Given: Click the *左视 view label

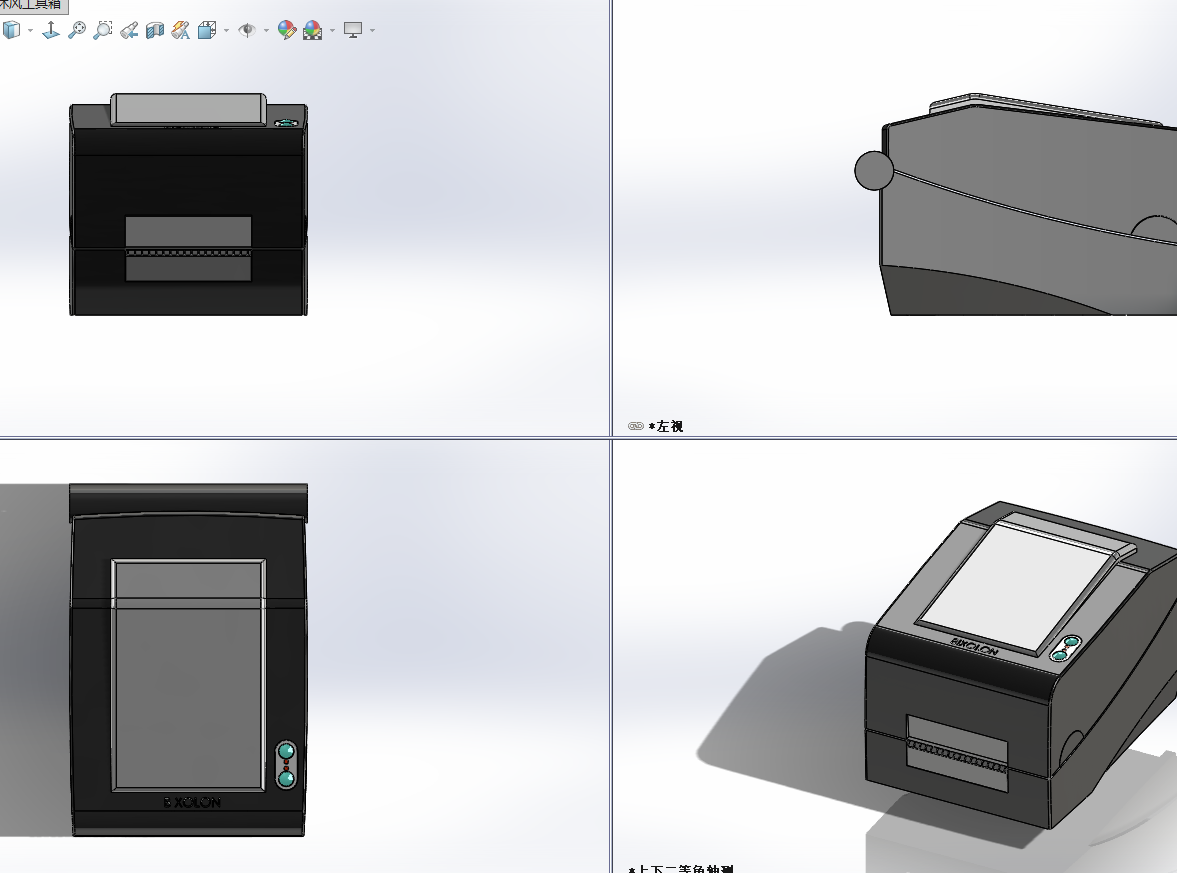Looking at the screenshot, I should [666, 426].
